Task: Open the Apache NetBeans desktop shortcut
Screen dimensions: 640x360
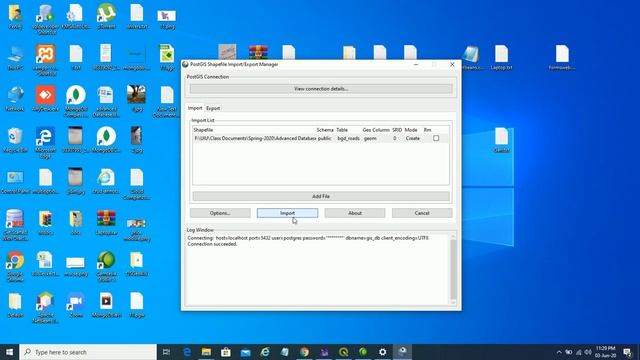Action: click(x=45, y=307)
